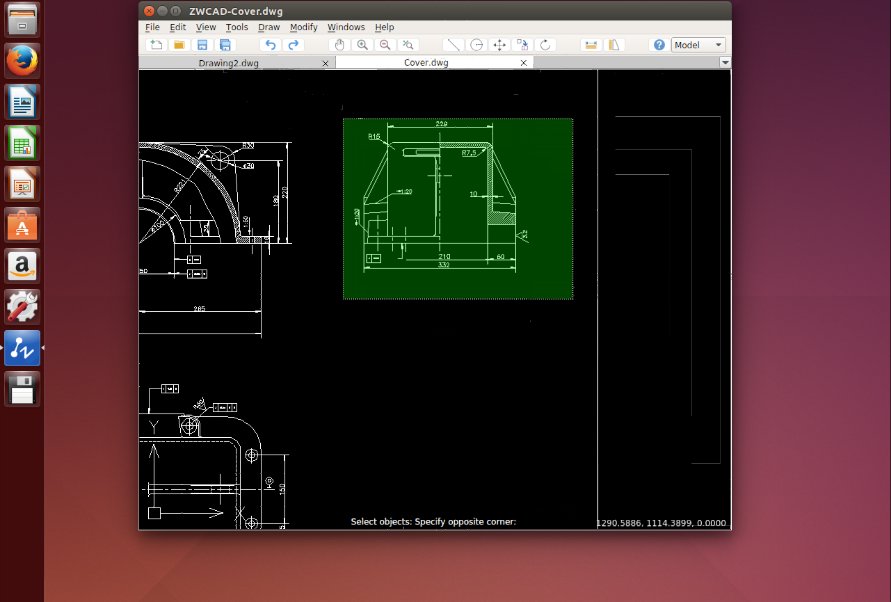Open the Files manager from the dock

[22, 19]
